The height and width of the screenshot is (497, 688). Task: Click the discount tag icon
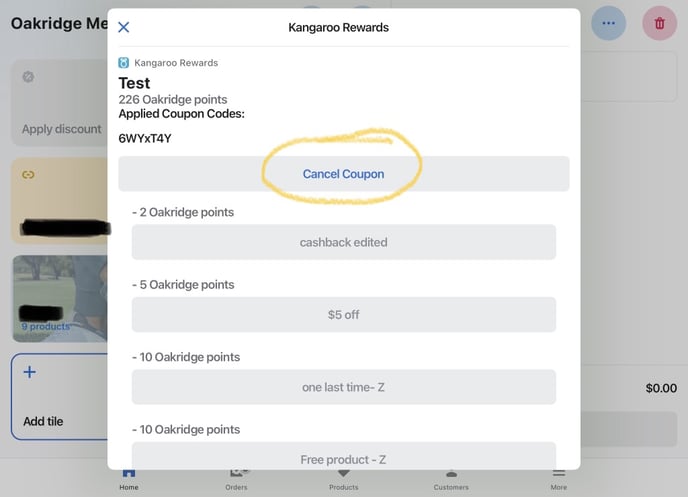tap(29, 77)
